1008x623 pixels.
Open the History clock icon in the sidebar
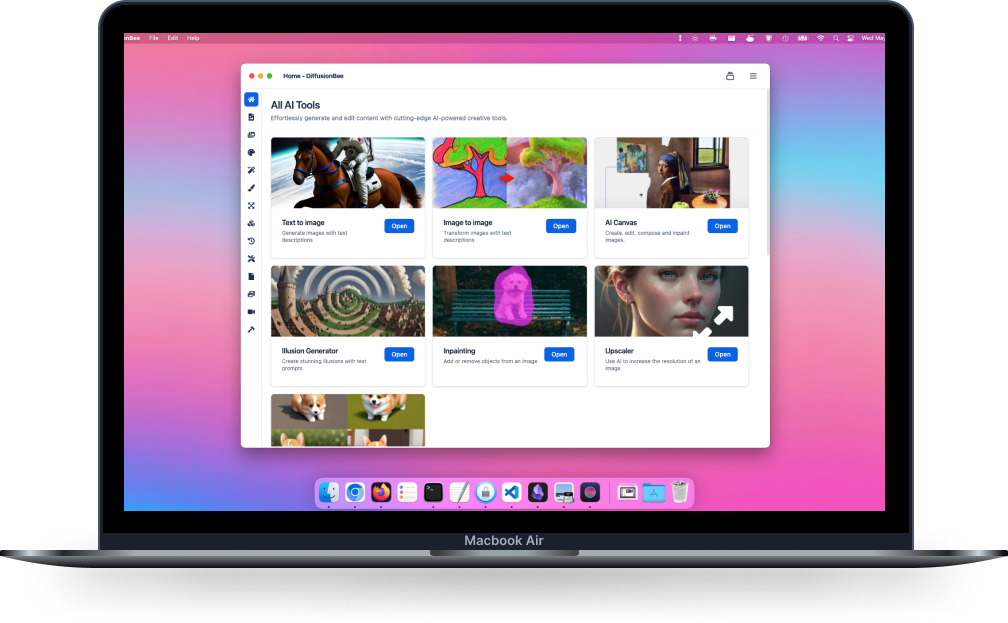point(251,241)
